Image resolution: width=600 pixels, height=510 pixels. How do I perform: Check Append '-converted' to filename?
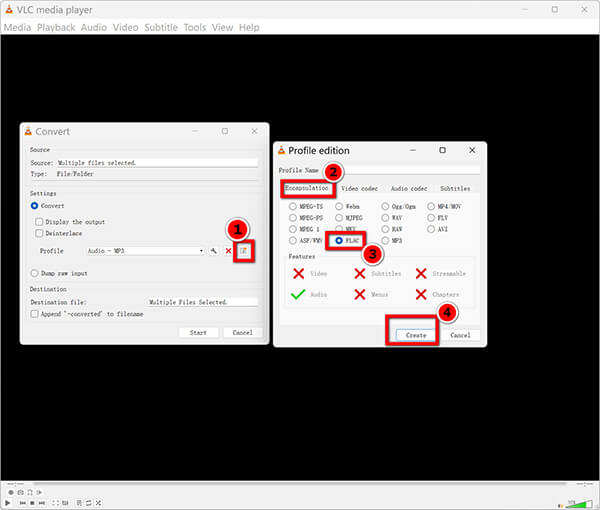[x=34, y=314]
